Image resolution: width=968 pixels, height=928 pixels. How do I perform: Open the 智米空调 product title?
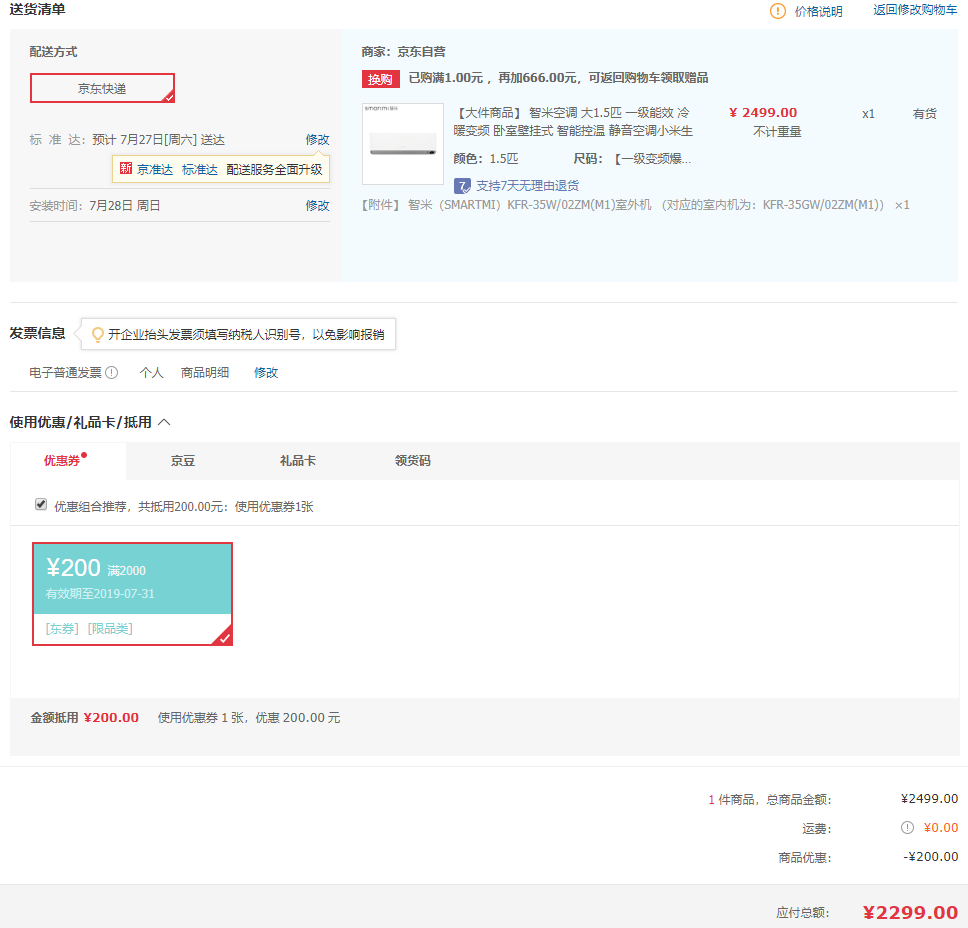click(x=573, y=122)
